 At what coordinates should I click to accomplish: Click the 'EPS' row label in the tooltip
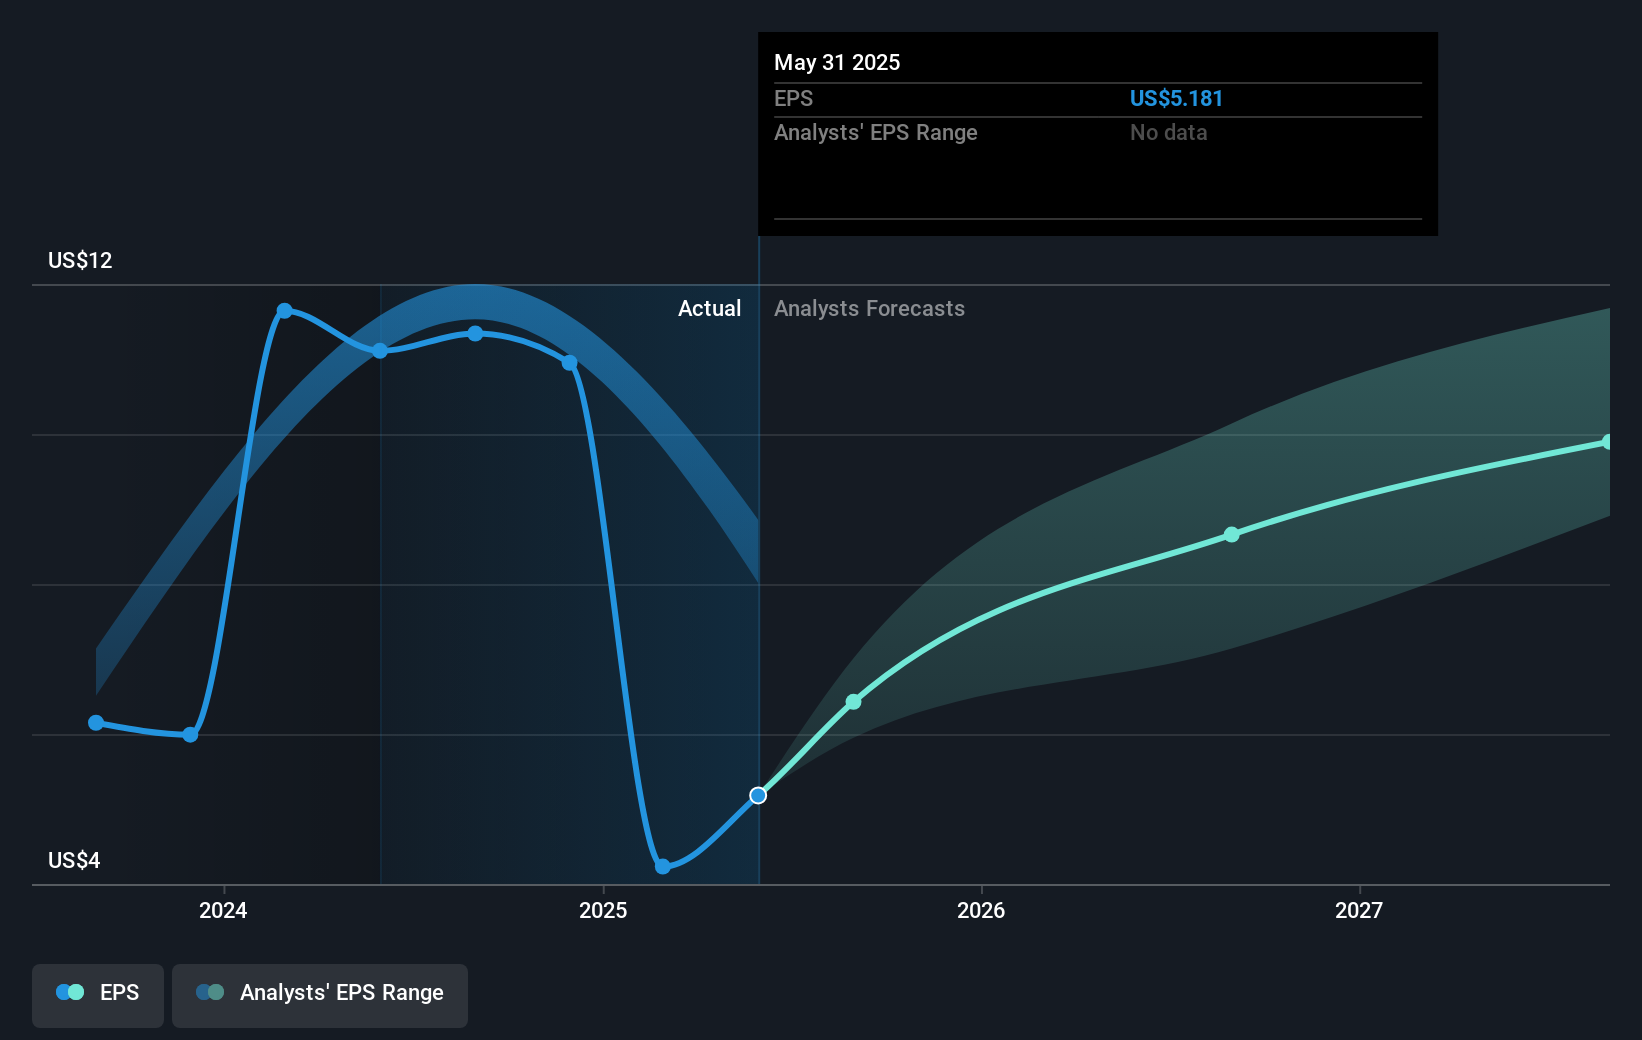[793, 98]
